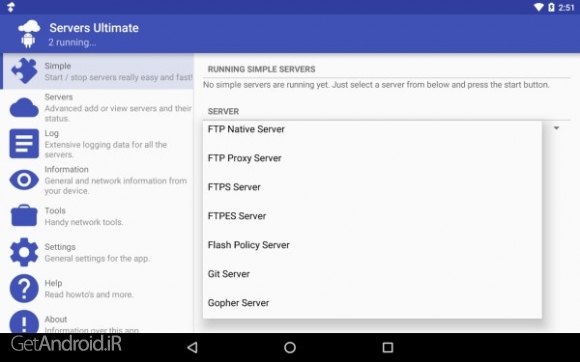Click the 2:51 clock in status bar
Screen dimensions: 580x362
pyautogui.click(x=566, y=7)
